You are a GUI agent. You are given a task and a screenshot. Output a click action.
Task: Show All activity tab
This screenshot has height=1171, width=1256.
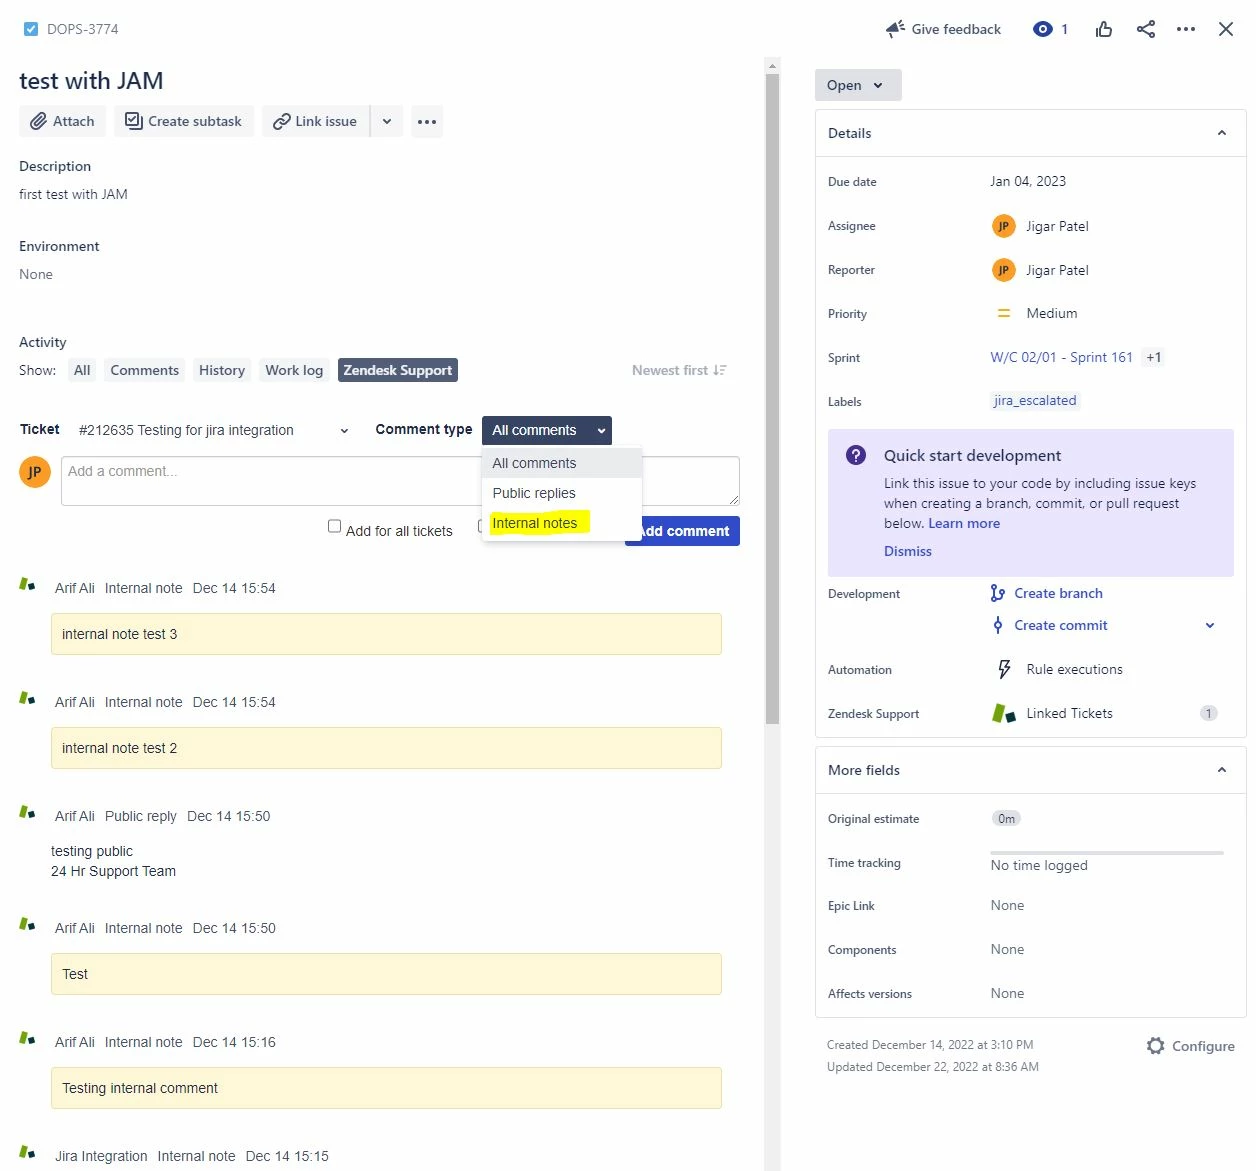82,370
